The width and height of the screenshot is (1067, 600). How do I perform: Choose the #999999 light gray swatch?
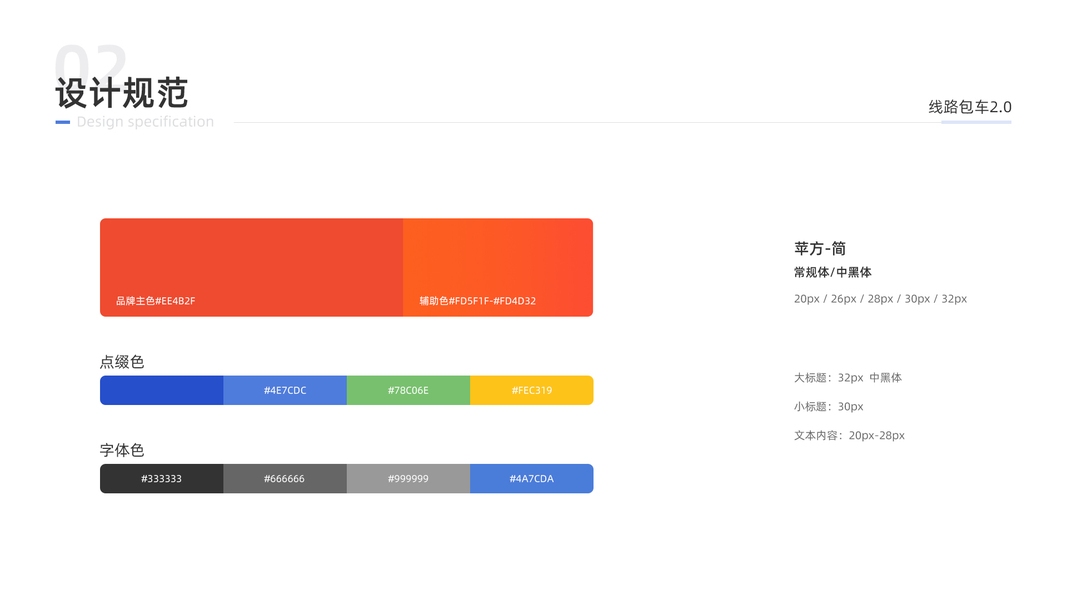[408, 479]
